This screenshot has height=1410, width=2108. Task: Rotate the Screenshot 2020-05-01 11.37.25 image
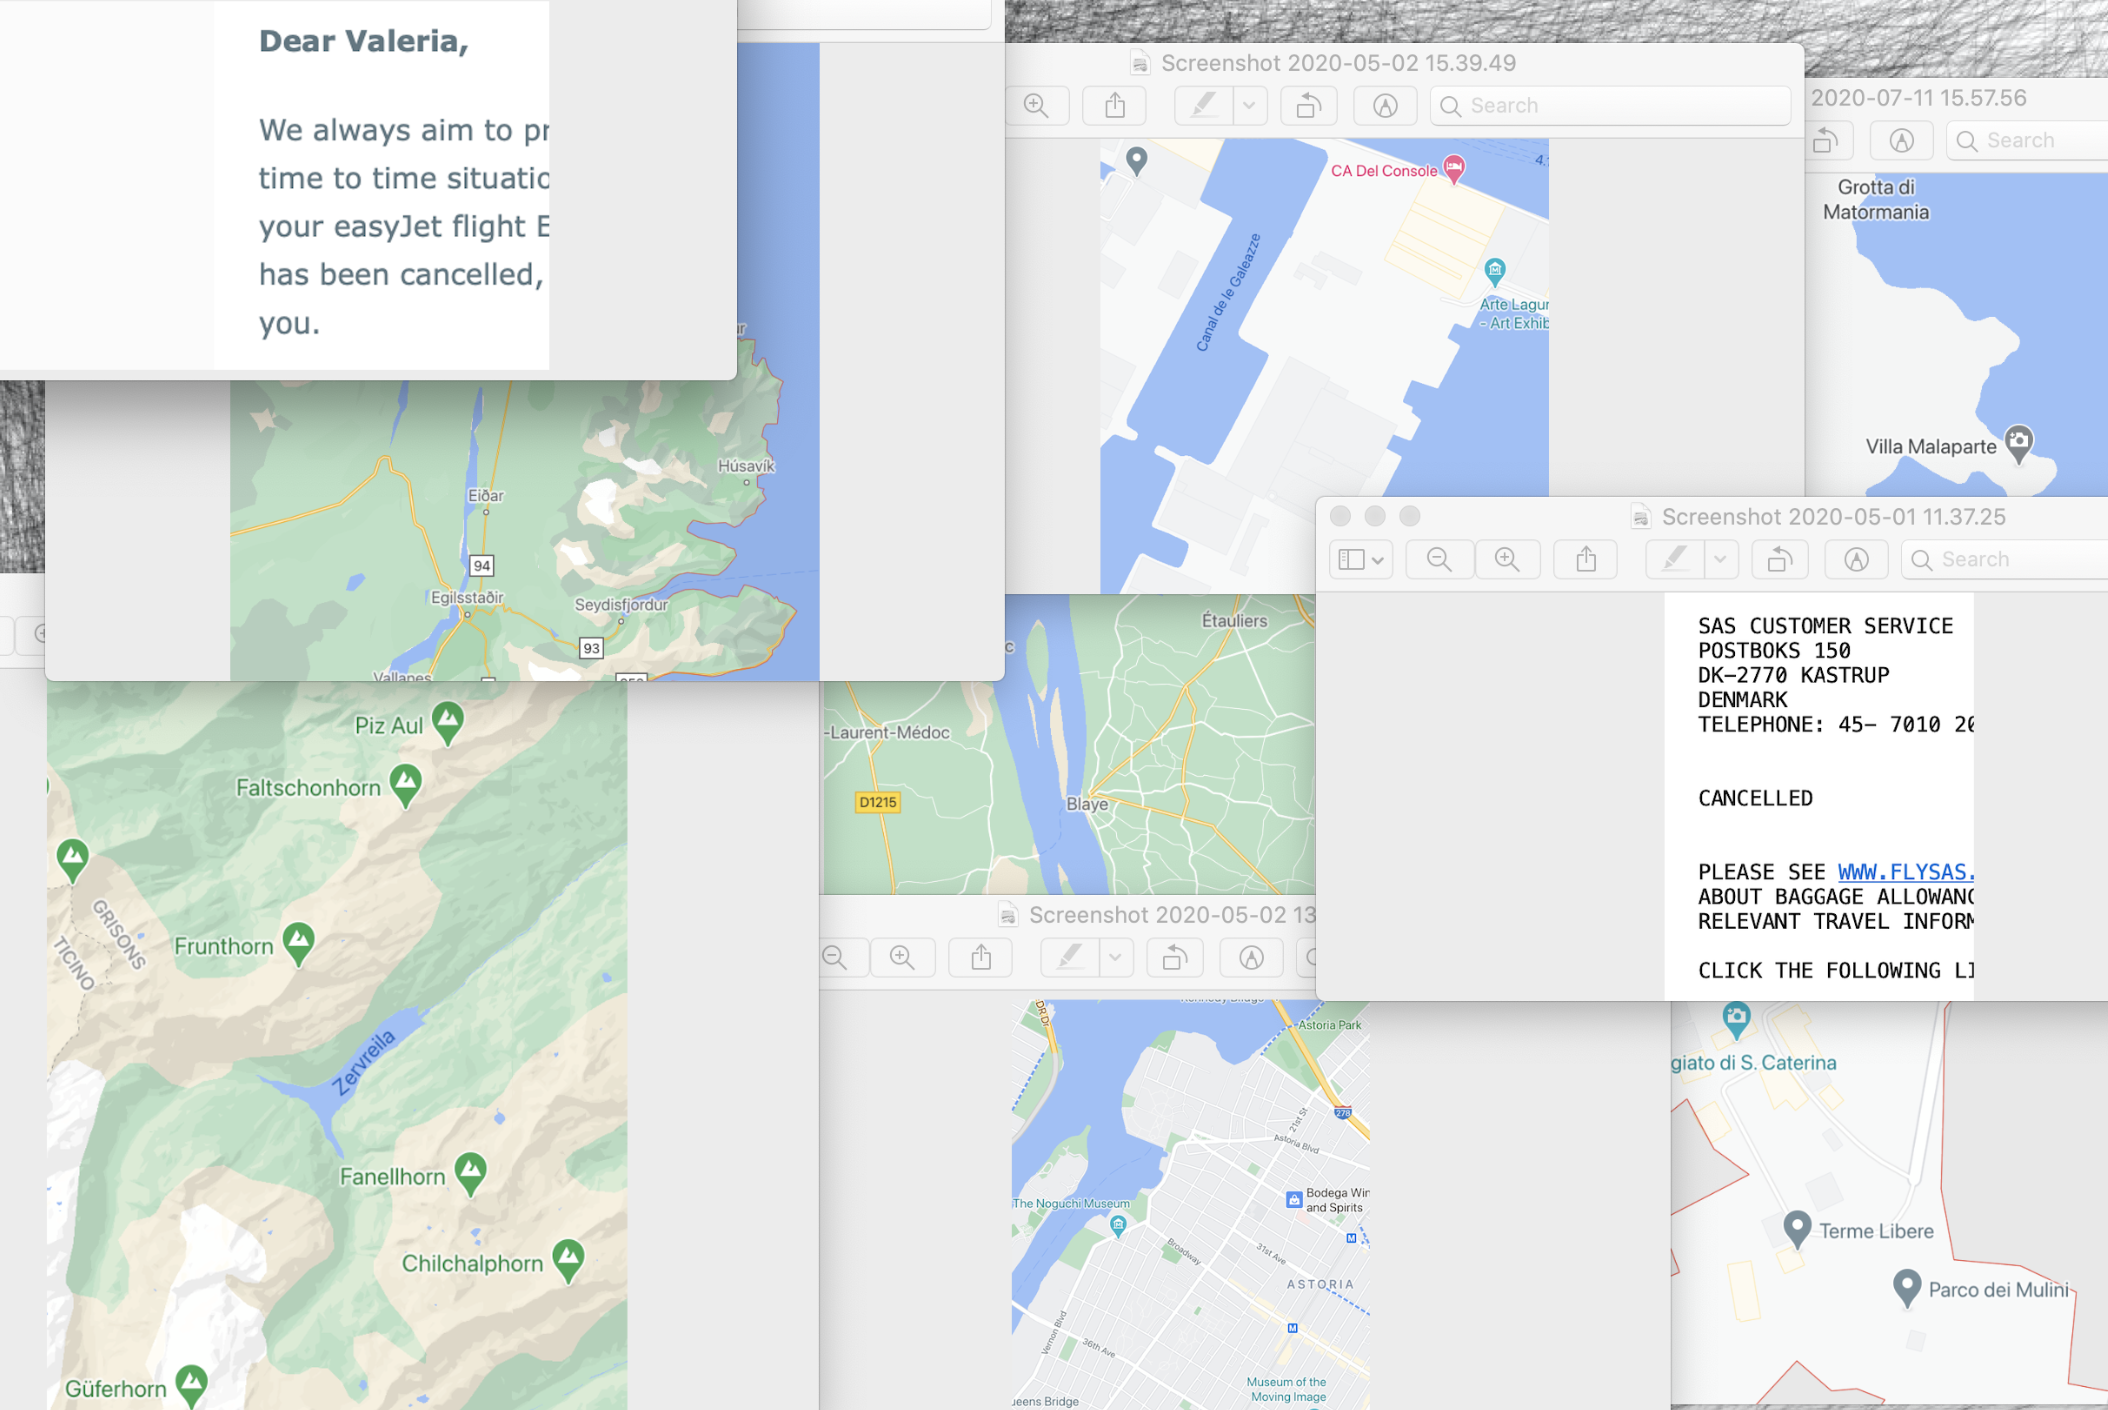point(1779,559)
